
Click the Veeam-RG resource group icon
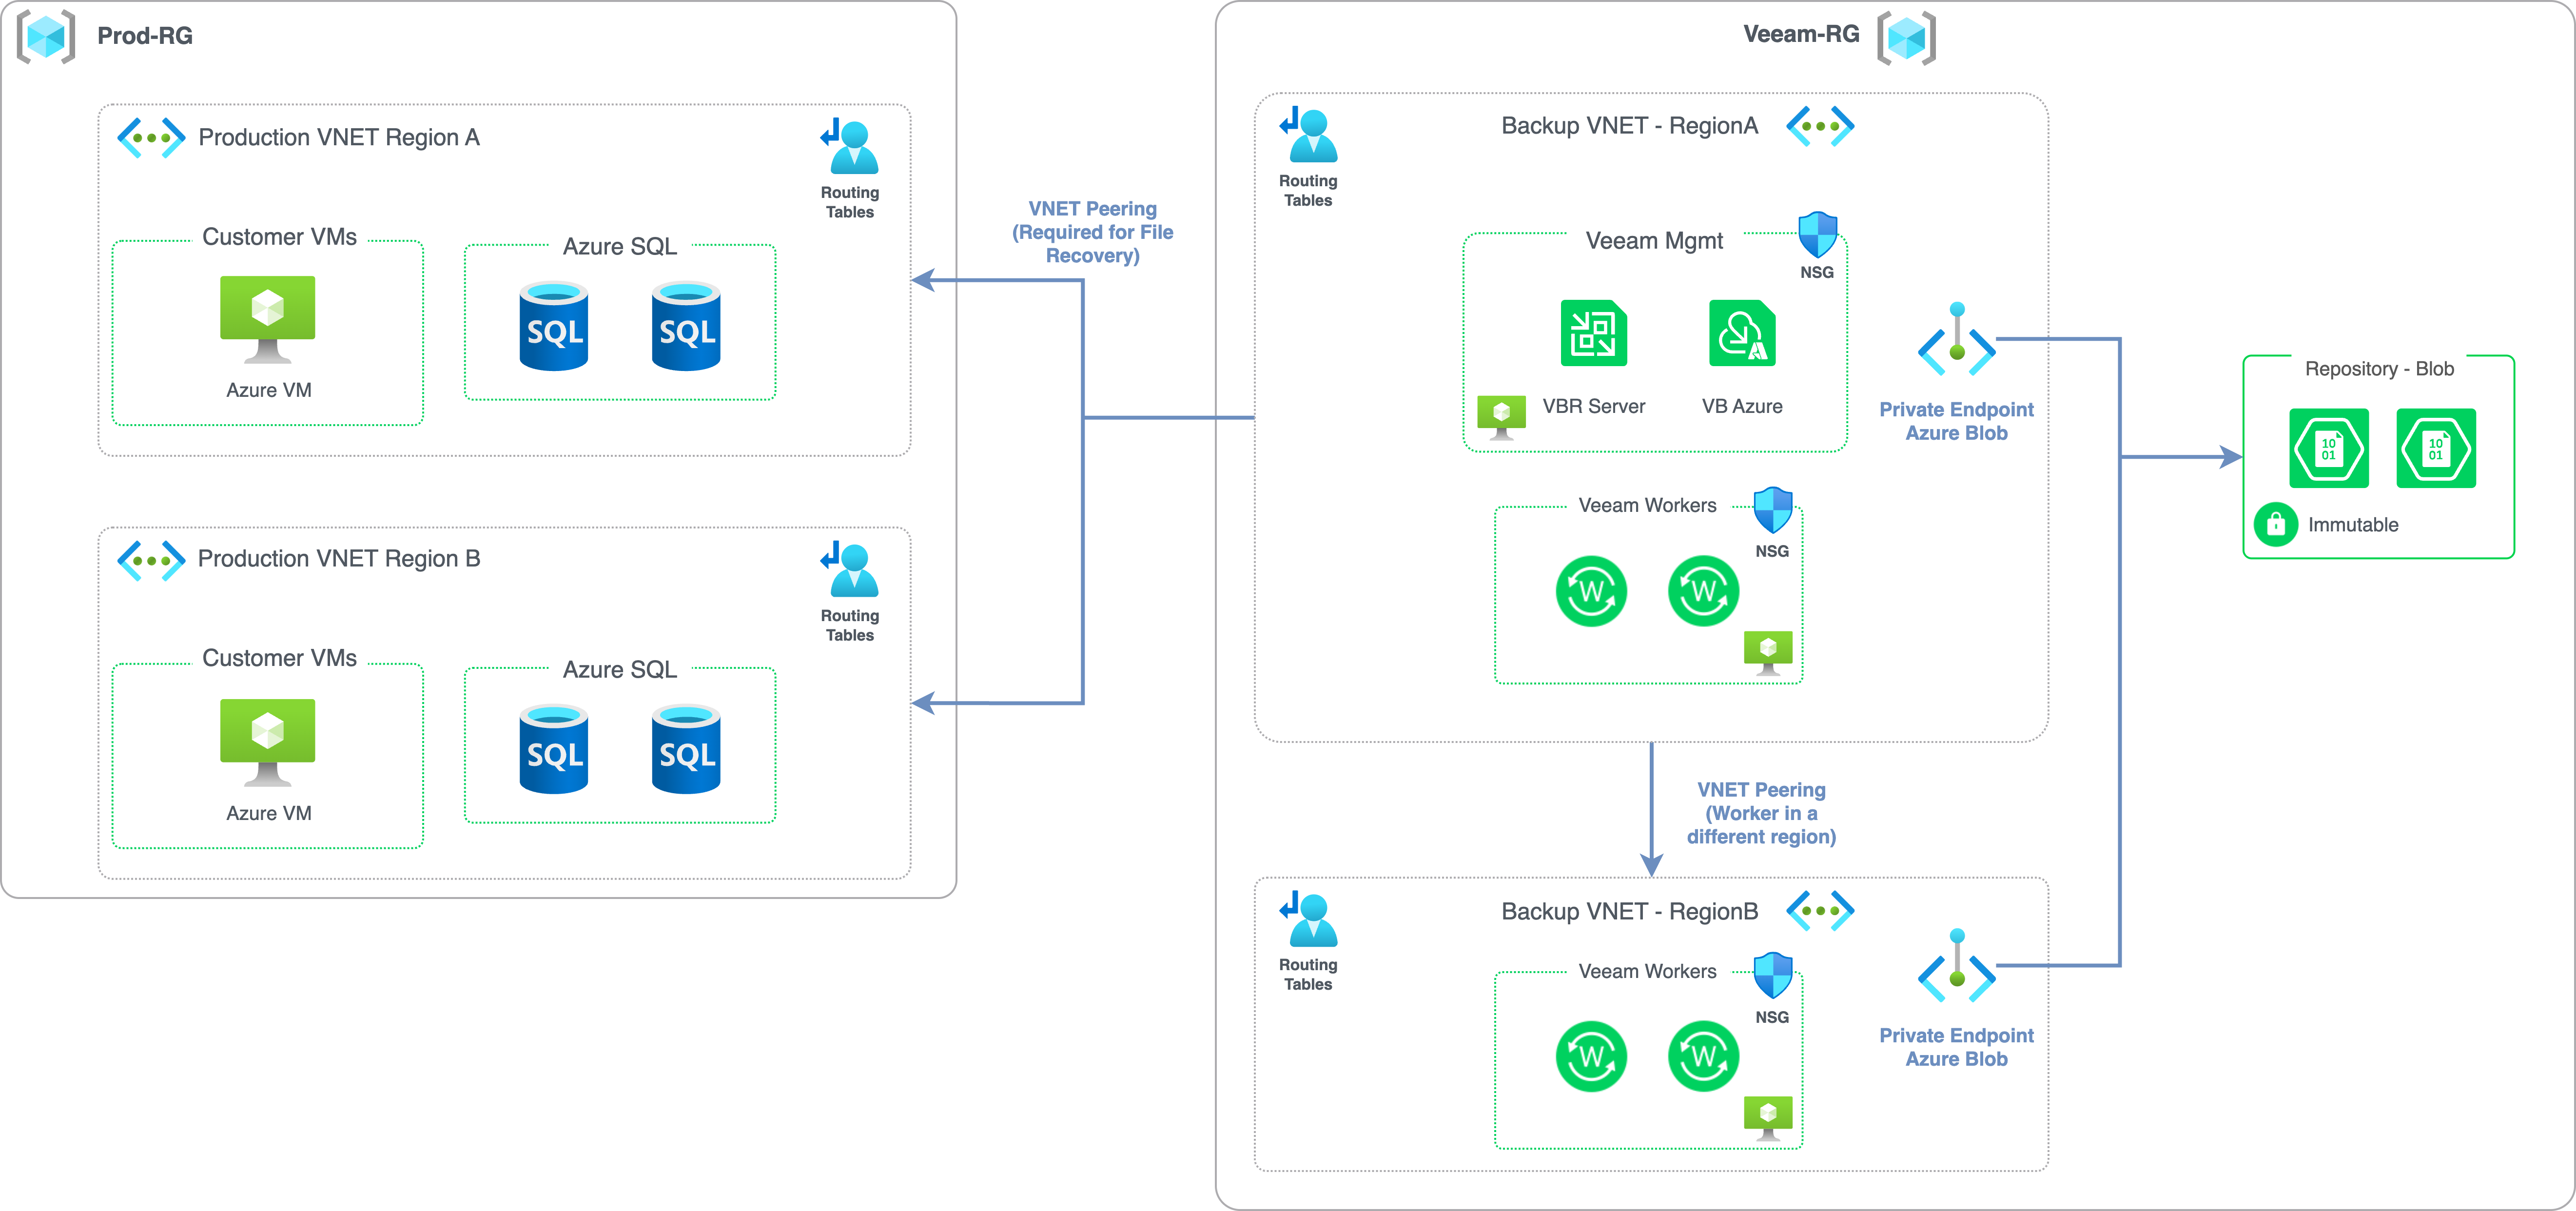[x=1906, y=39]
